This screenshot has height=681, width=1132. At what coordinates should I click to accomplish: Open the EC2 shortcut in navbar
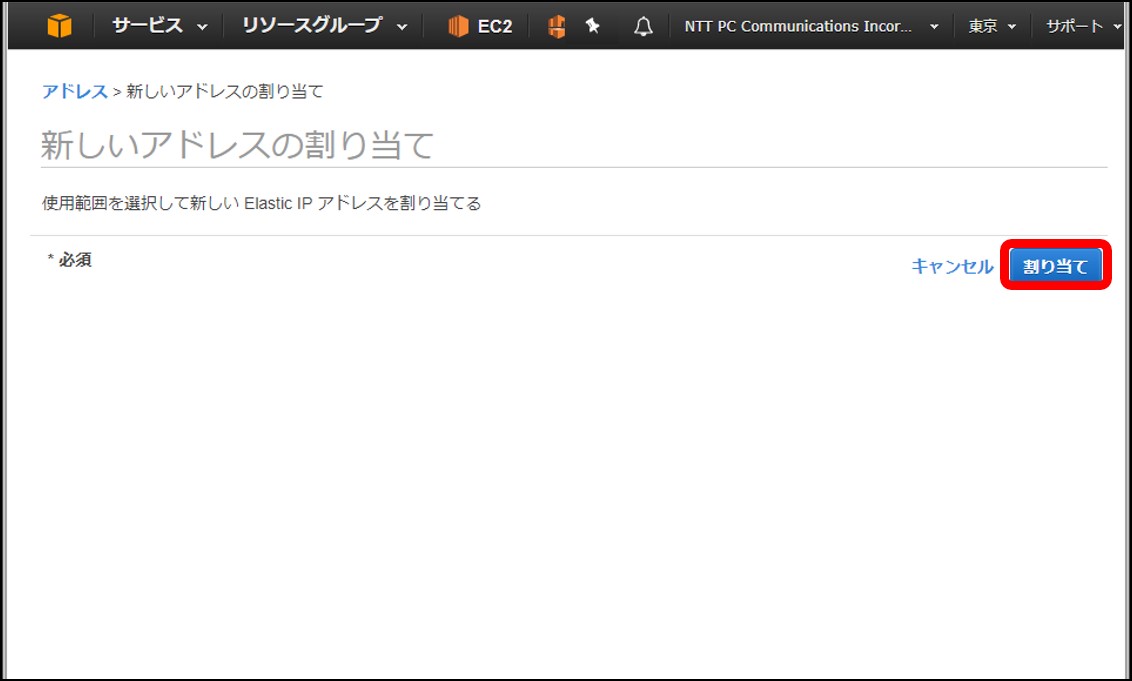pos(480,26)
